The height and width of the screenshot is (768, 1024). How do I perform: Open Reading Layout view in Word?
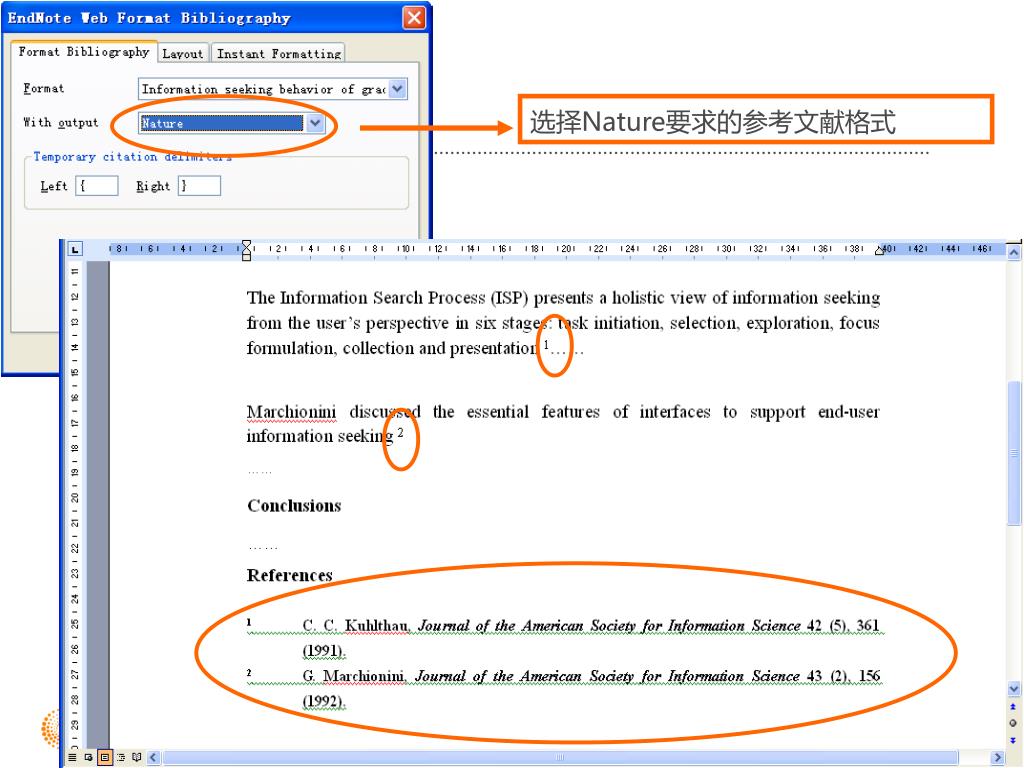(136, 758)
